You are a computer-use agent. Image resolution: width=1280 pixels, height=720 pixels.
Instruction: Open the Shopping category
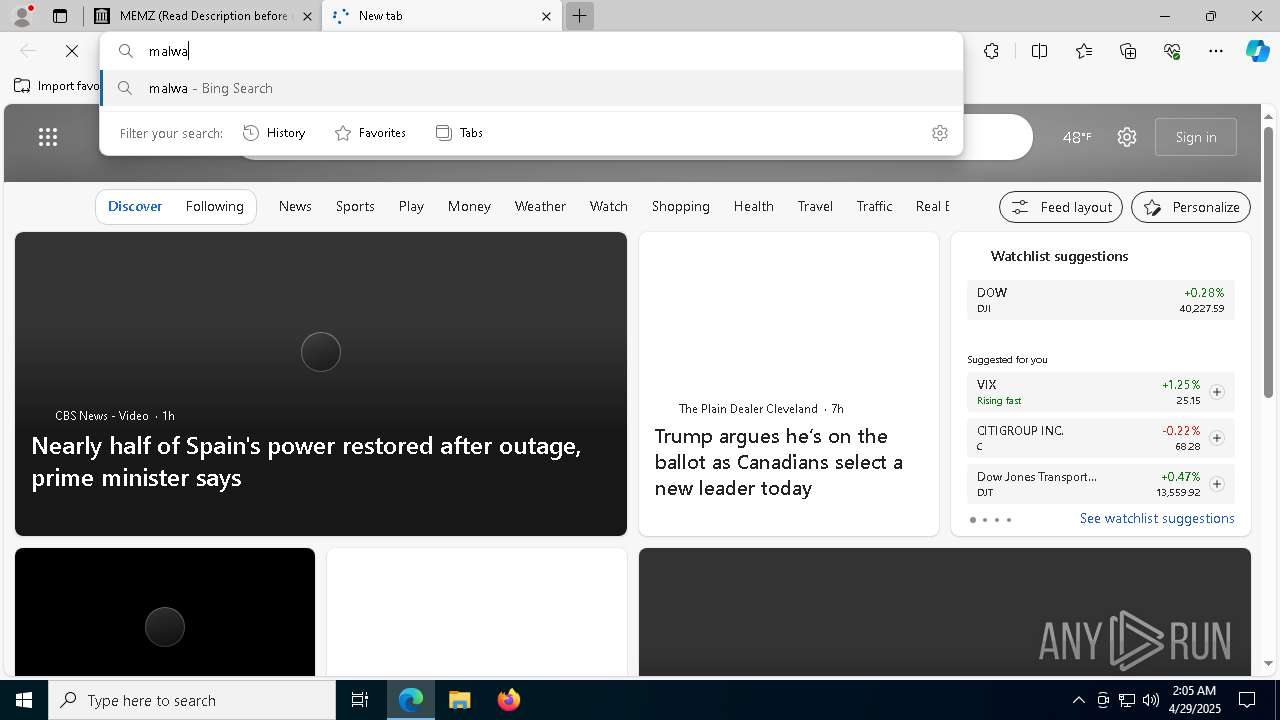(x=680, y=206)
